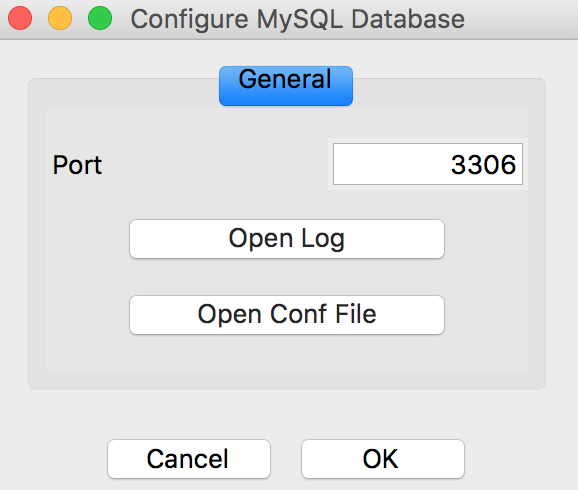Image resolution: width=578 pixels, height=490 pixels.
Task: Minimize the window with the yellow button
Action: (x=60, y=18)
